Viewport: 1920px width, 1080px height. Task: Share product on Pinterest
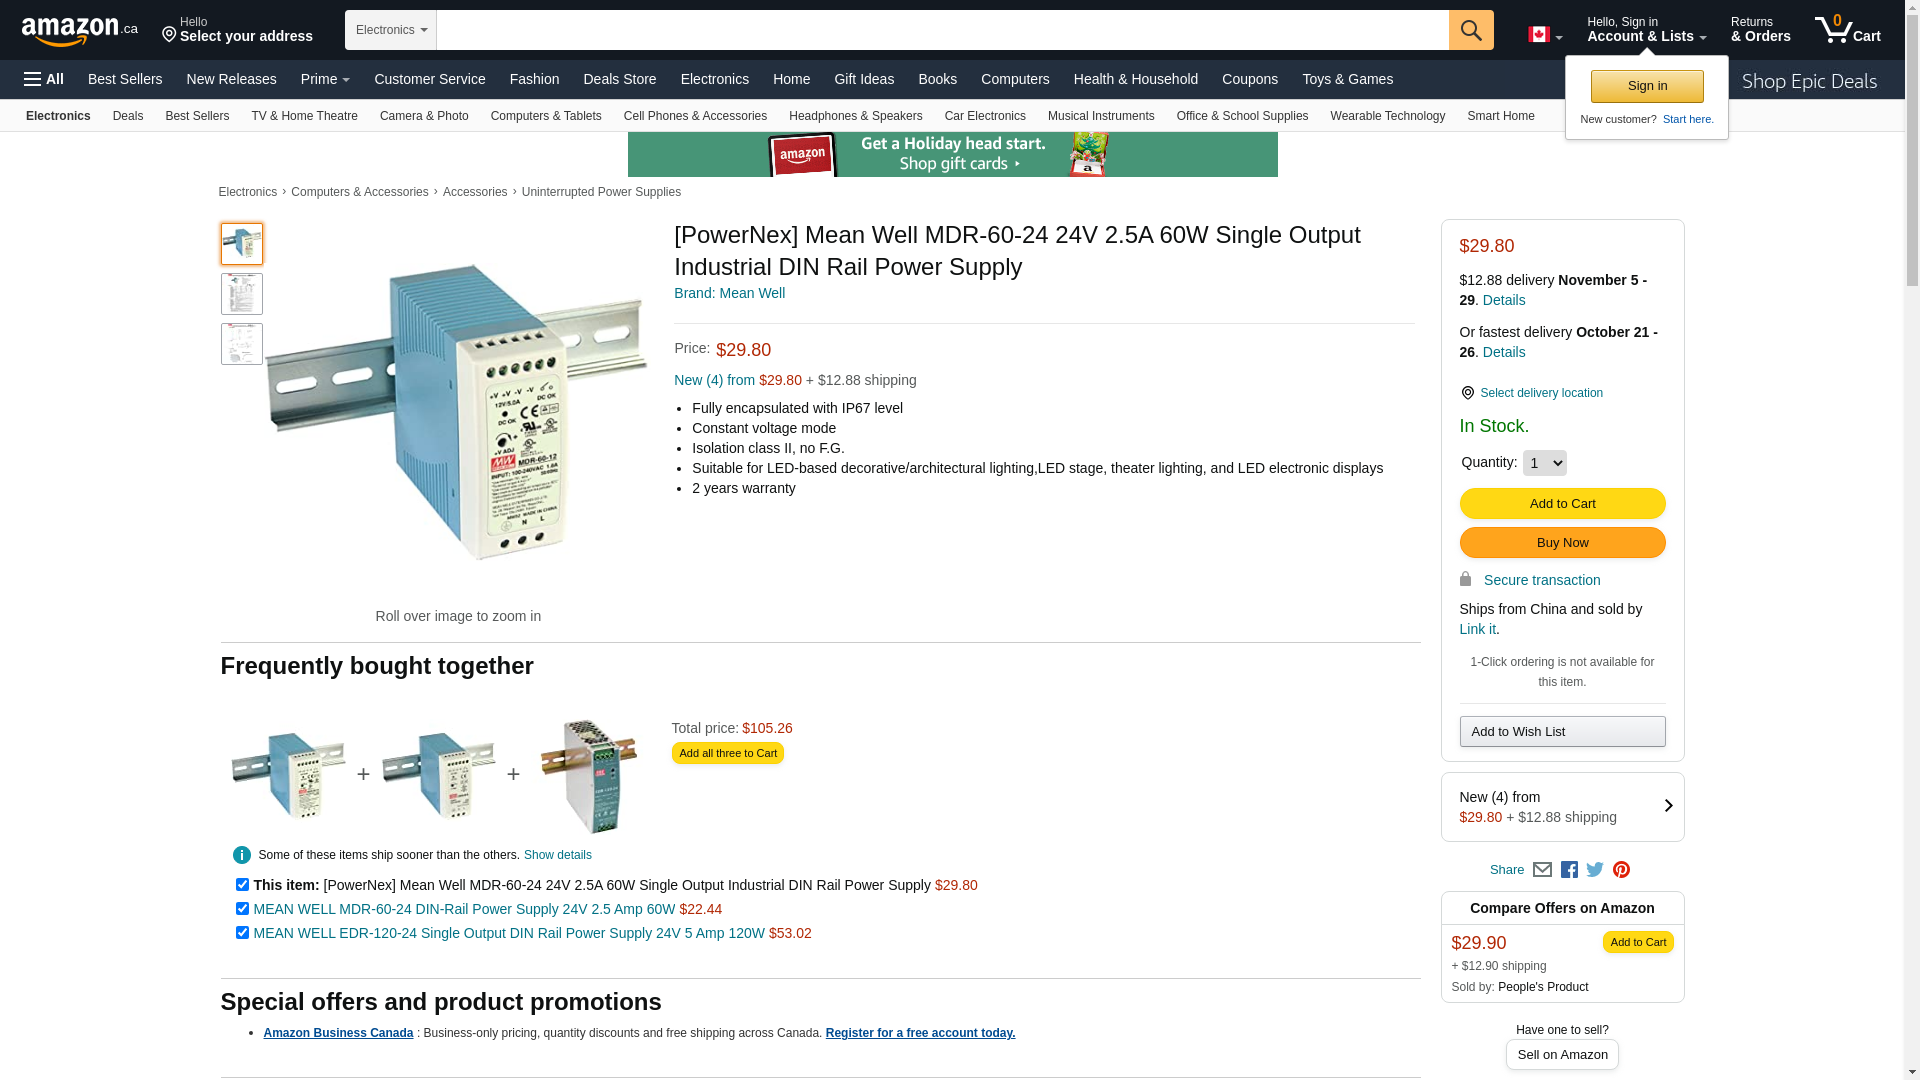pos(1621,870)
